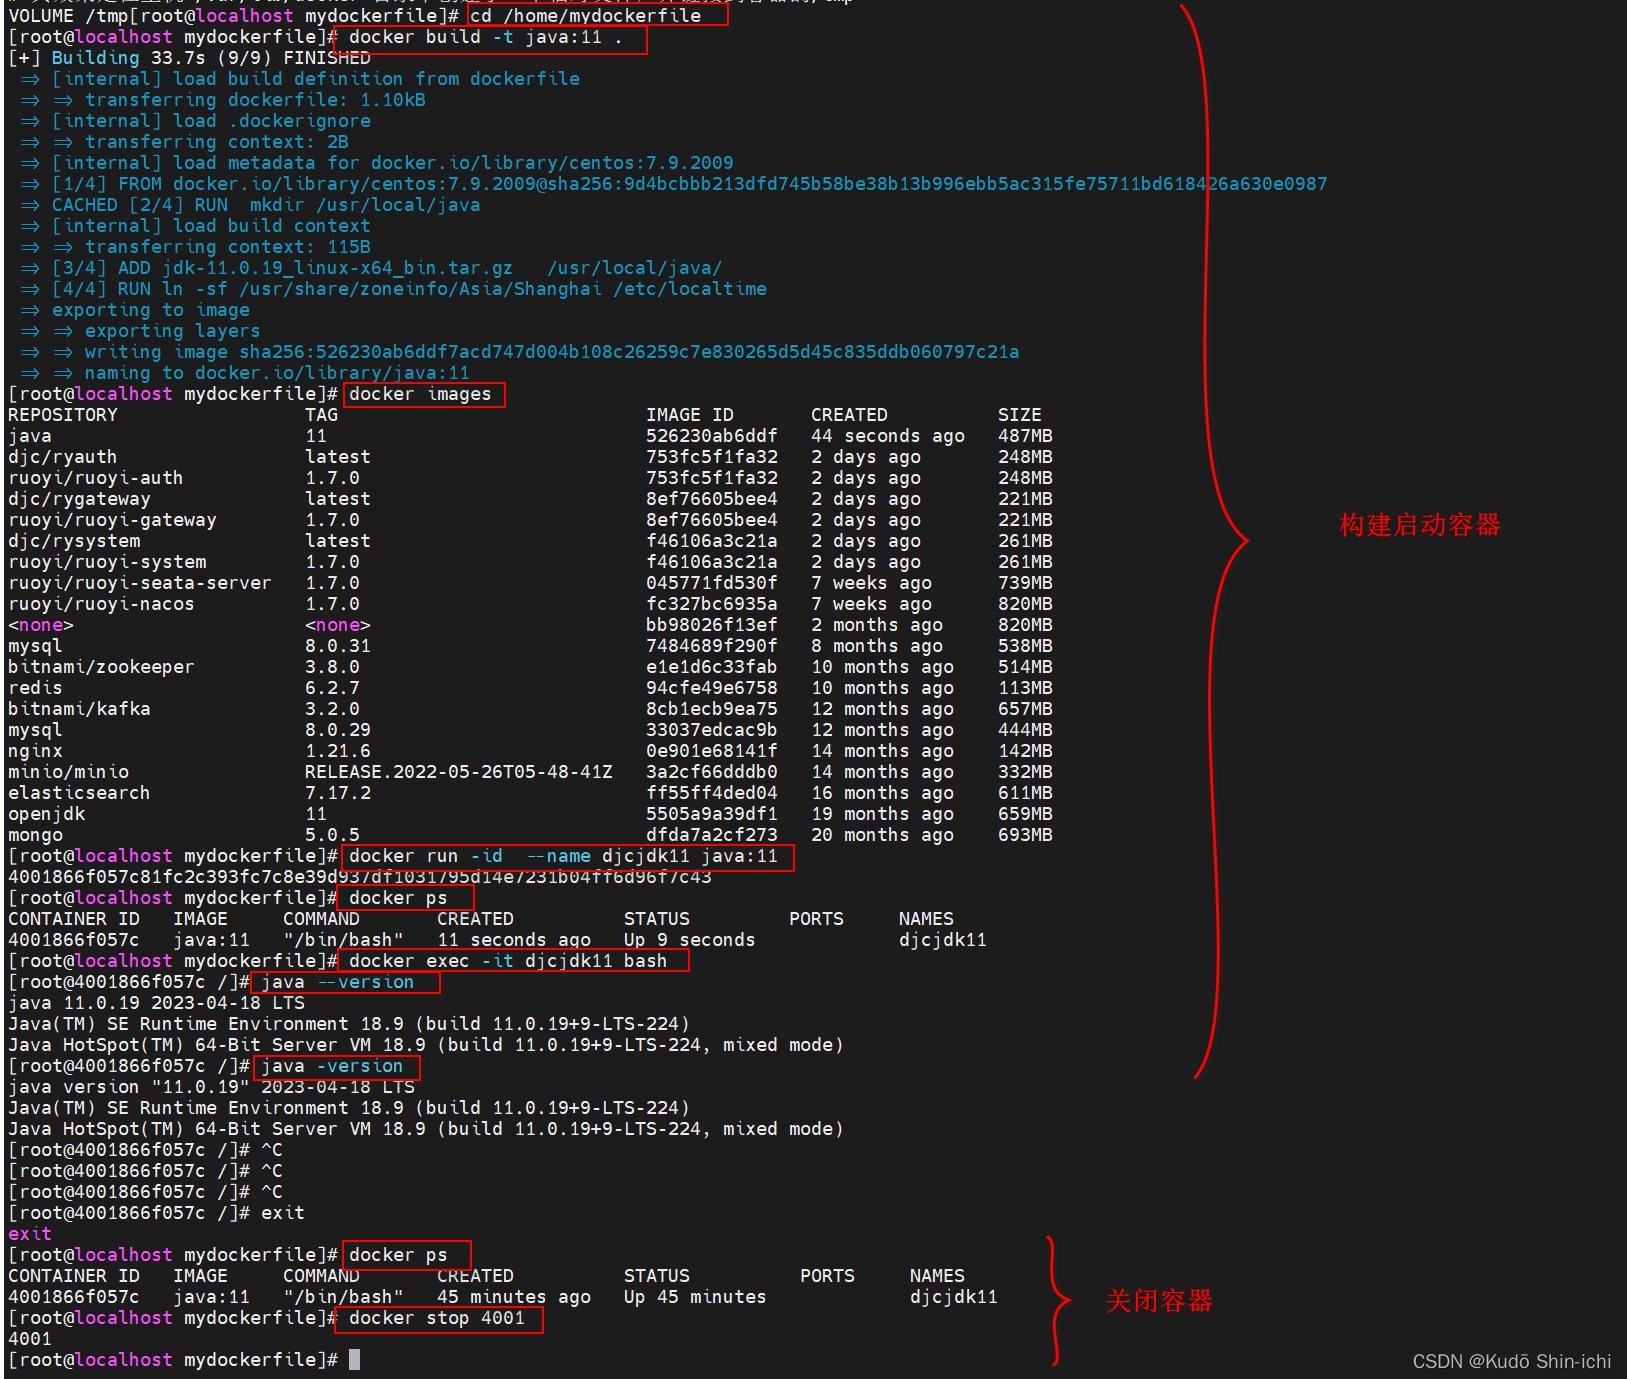Click the long container hash starting 4001866f057c81fc
The width and height of the screenshot is (1627, 1379).
360,877
